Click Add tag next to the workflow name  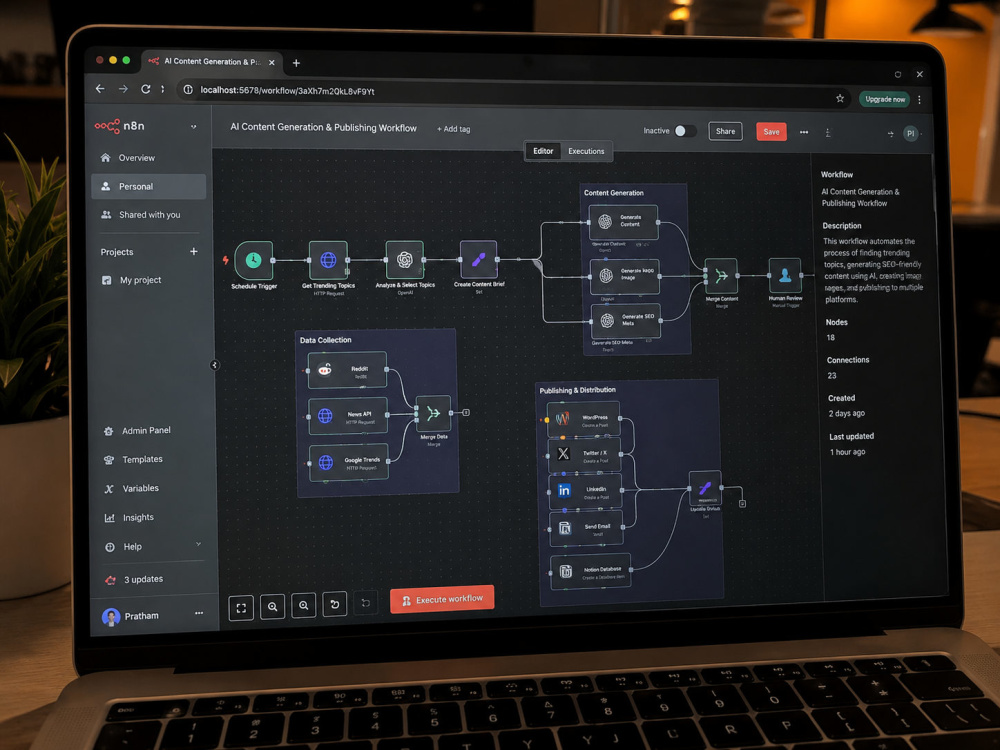click(x=453, y=129)
